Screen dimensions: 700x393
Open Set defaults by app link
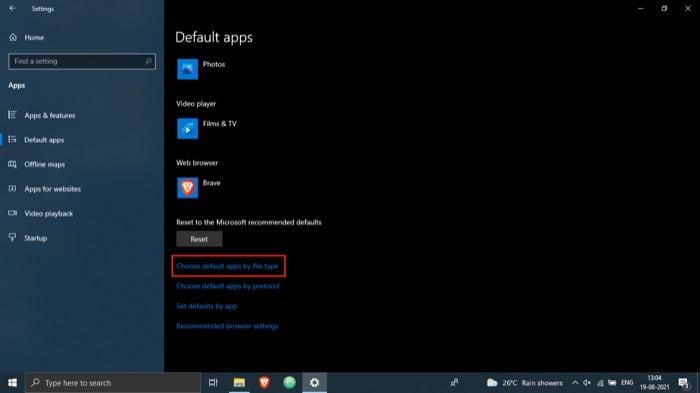tap(207, 306)
